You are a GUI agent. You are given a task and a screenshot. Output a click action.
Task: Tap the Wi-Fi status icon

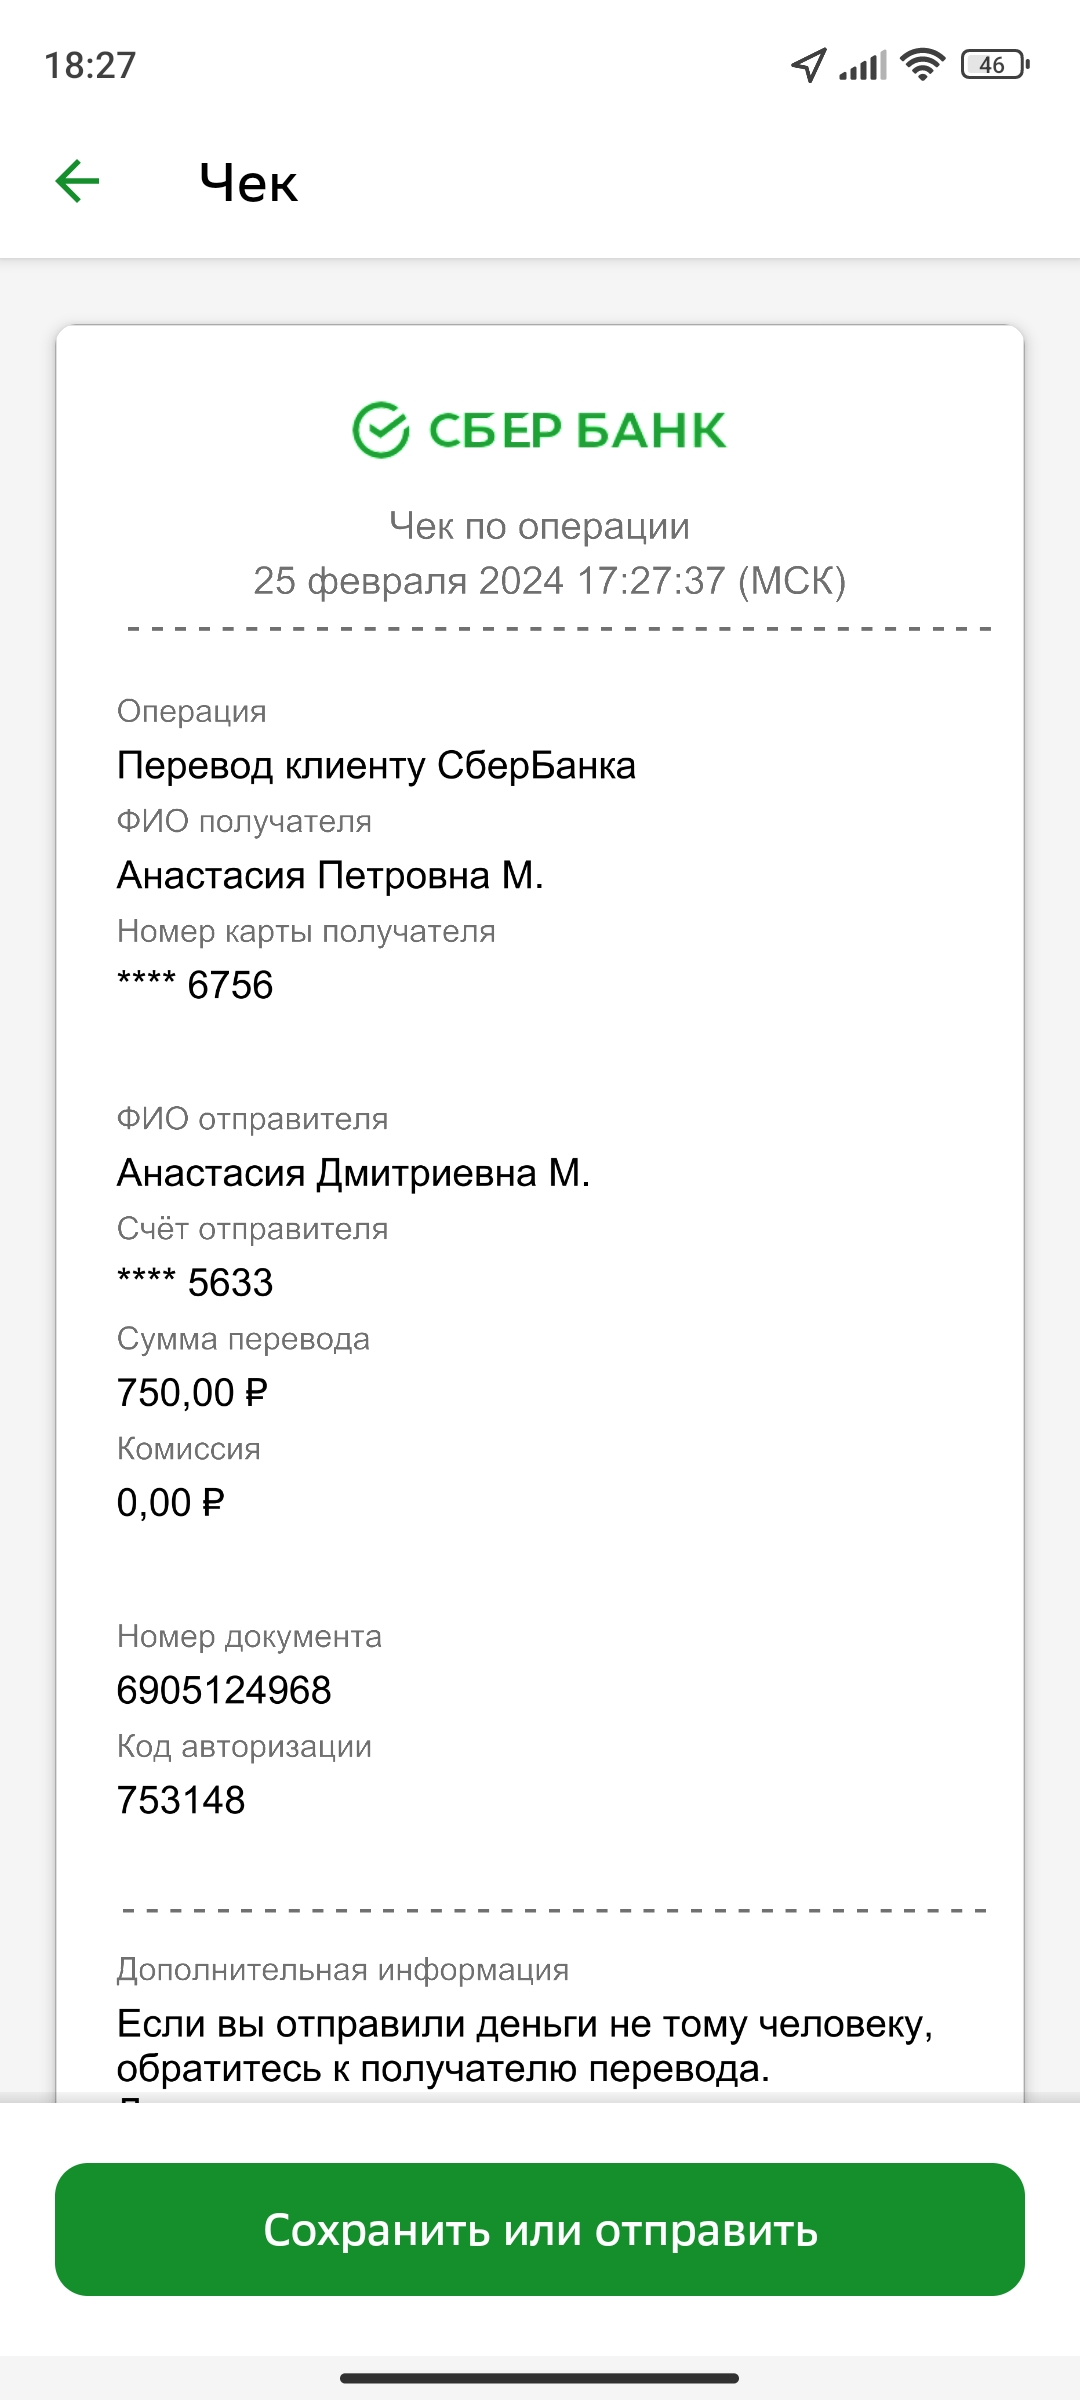pos(923,64)
